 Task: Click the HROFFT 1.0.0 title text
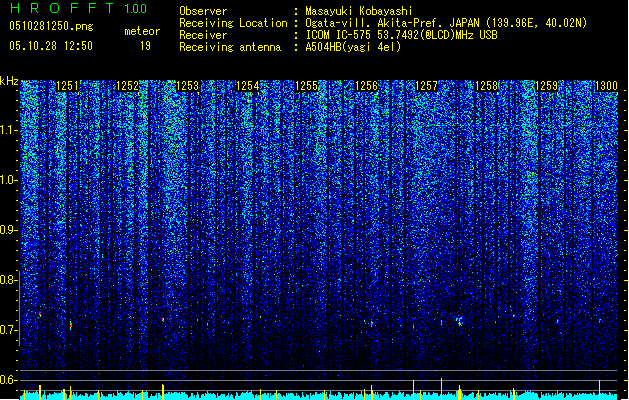78,8
